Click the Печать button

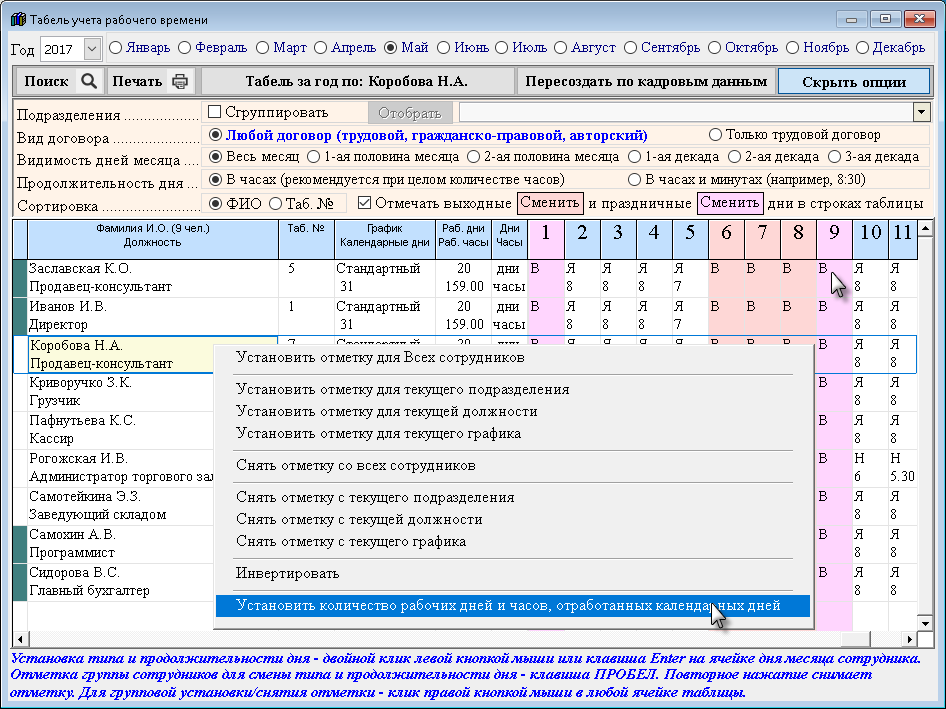point(150,81)
